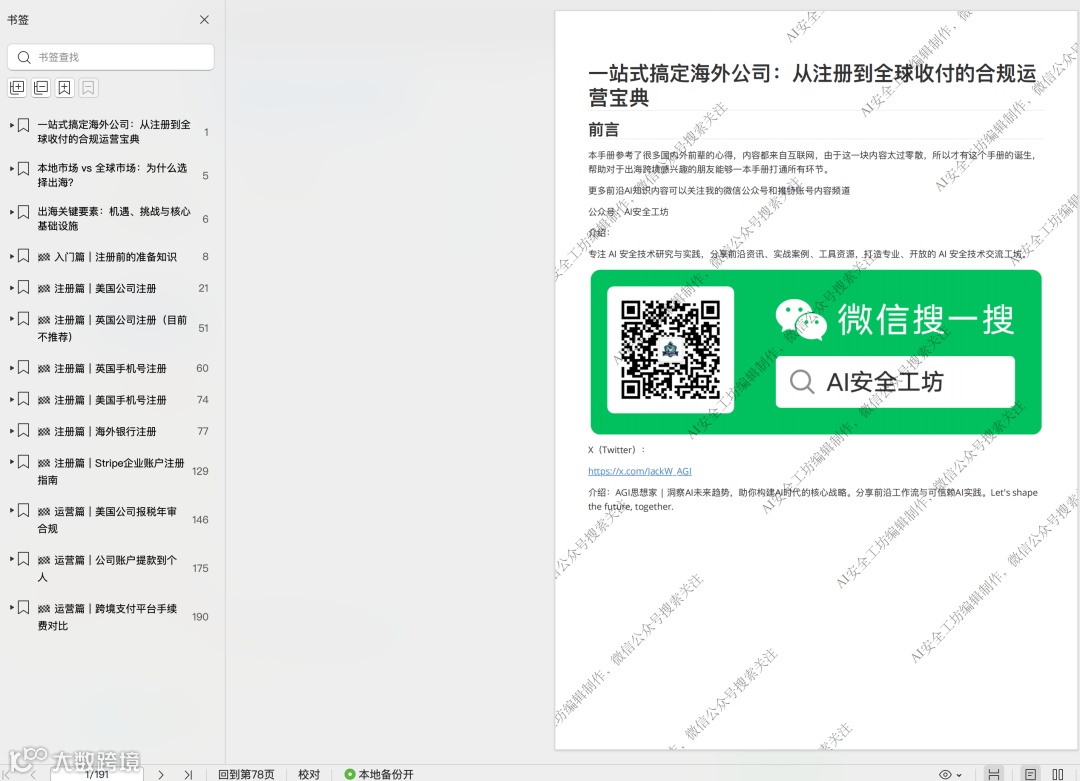Expand bookmark 入门篇 注册前的准备知识
Viewport: 1080px width, 781px height.
[x=12, y=256]
